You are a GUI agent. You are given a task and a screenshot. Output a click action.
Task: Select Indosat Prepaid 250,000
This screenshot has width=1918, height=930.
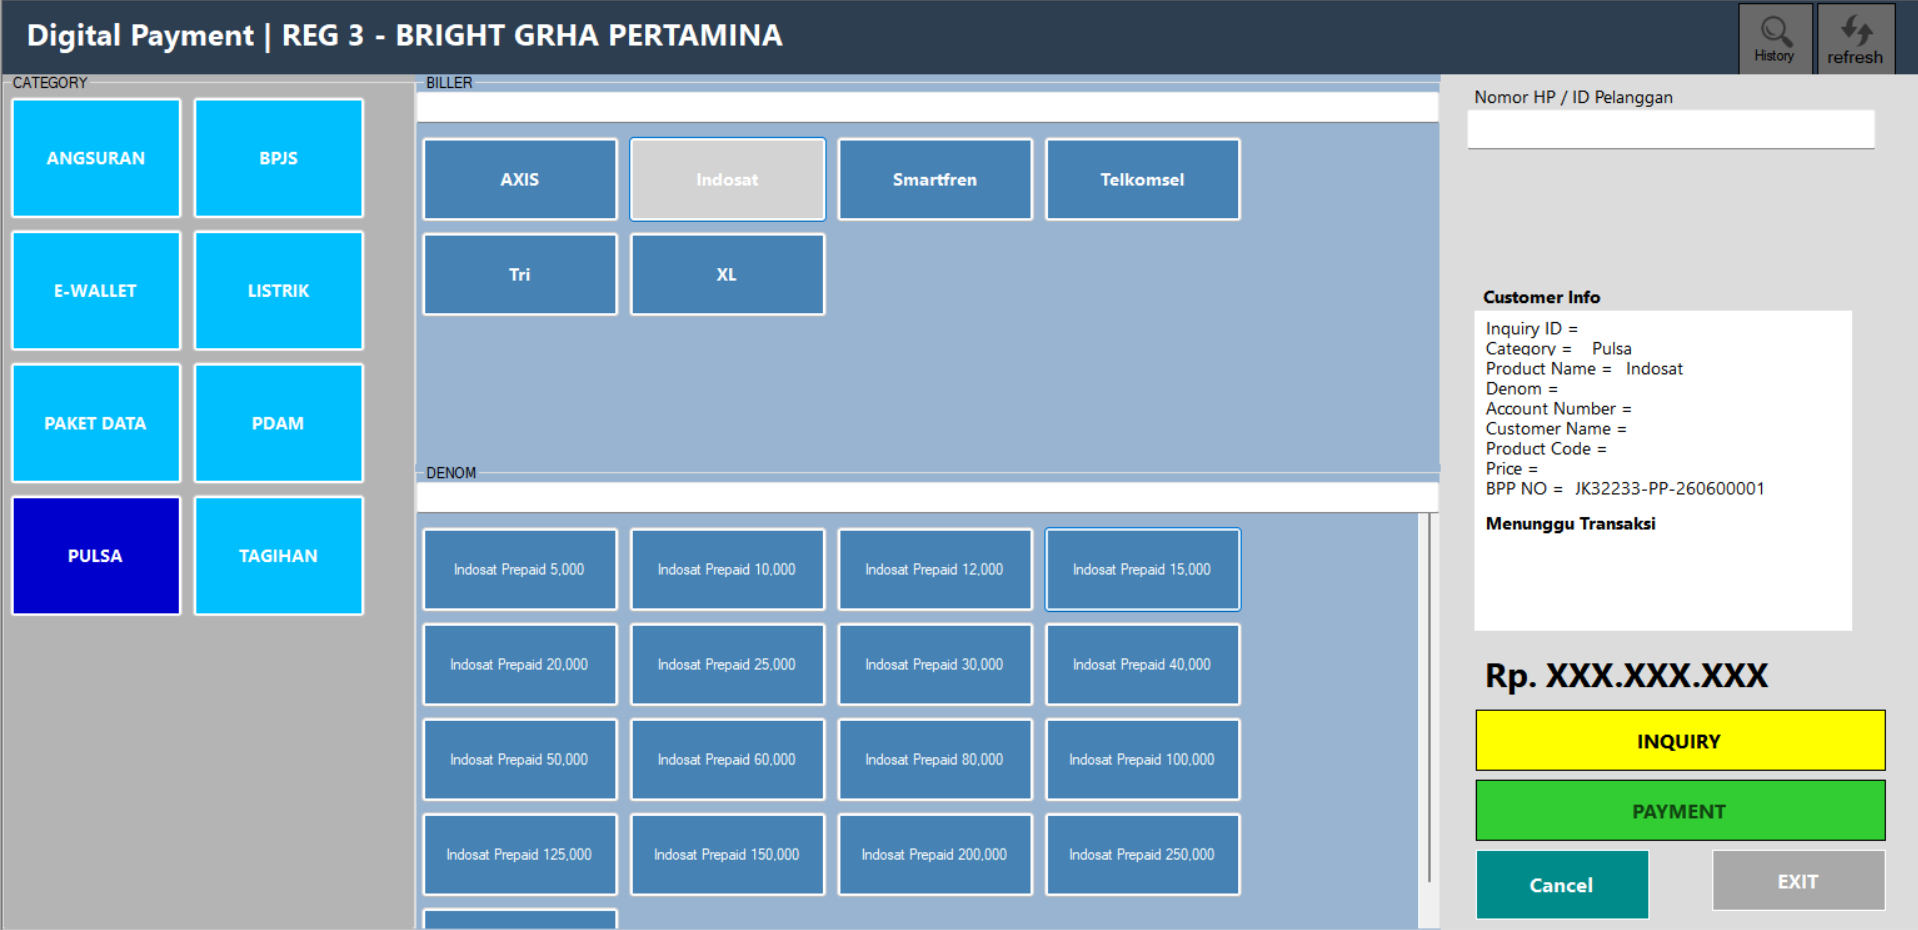(x=1142, y=854)
